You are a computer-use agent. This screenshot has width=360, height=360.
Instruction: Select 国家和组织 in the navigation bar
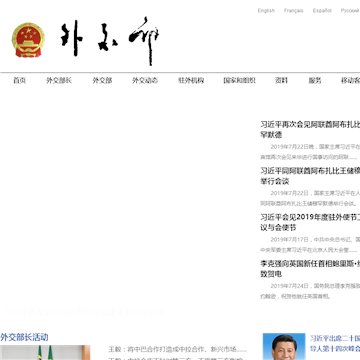239,80
